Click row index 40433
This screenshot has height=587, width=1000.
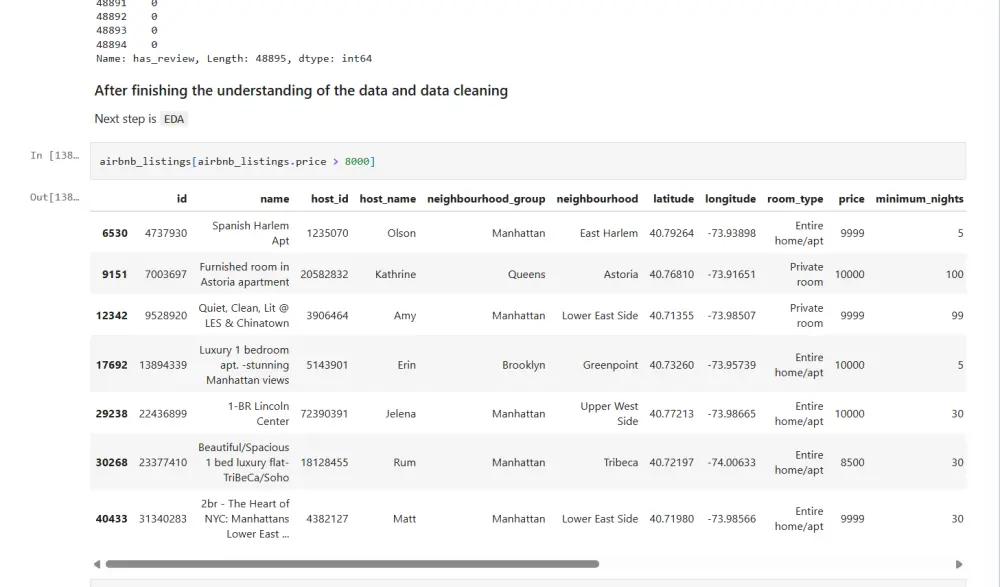(x=112, y=519)
